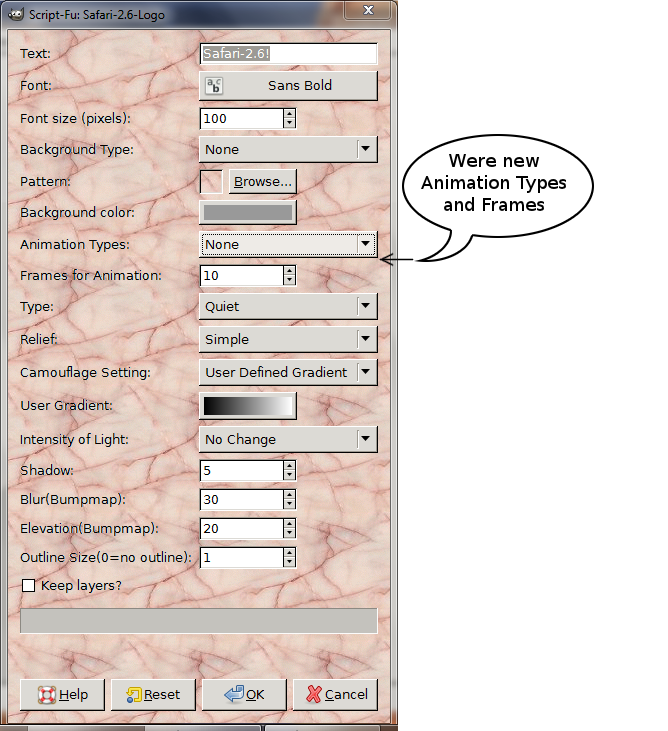
Task: Increase Font size with up arrow
Action: coord(289,114)
